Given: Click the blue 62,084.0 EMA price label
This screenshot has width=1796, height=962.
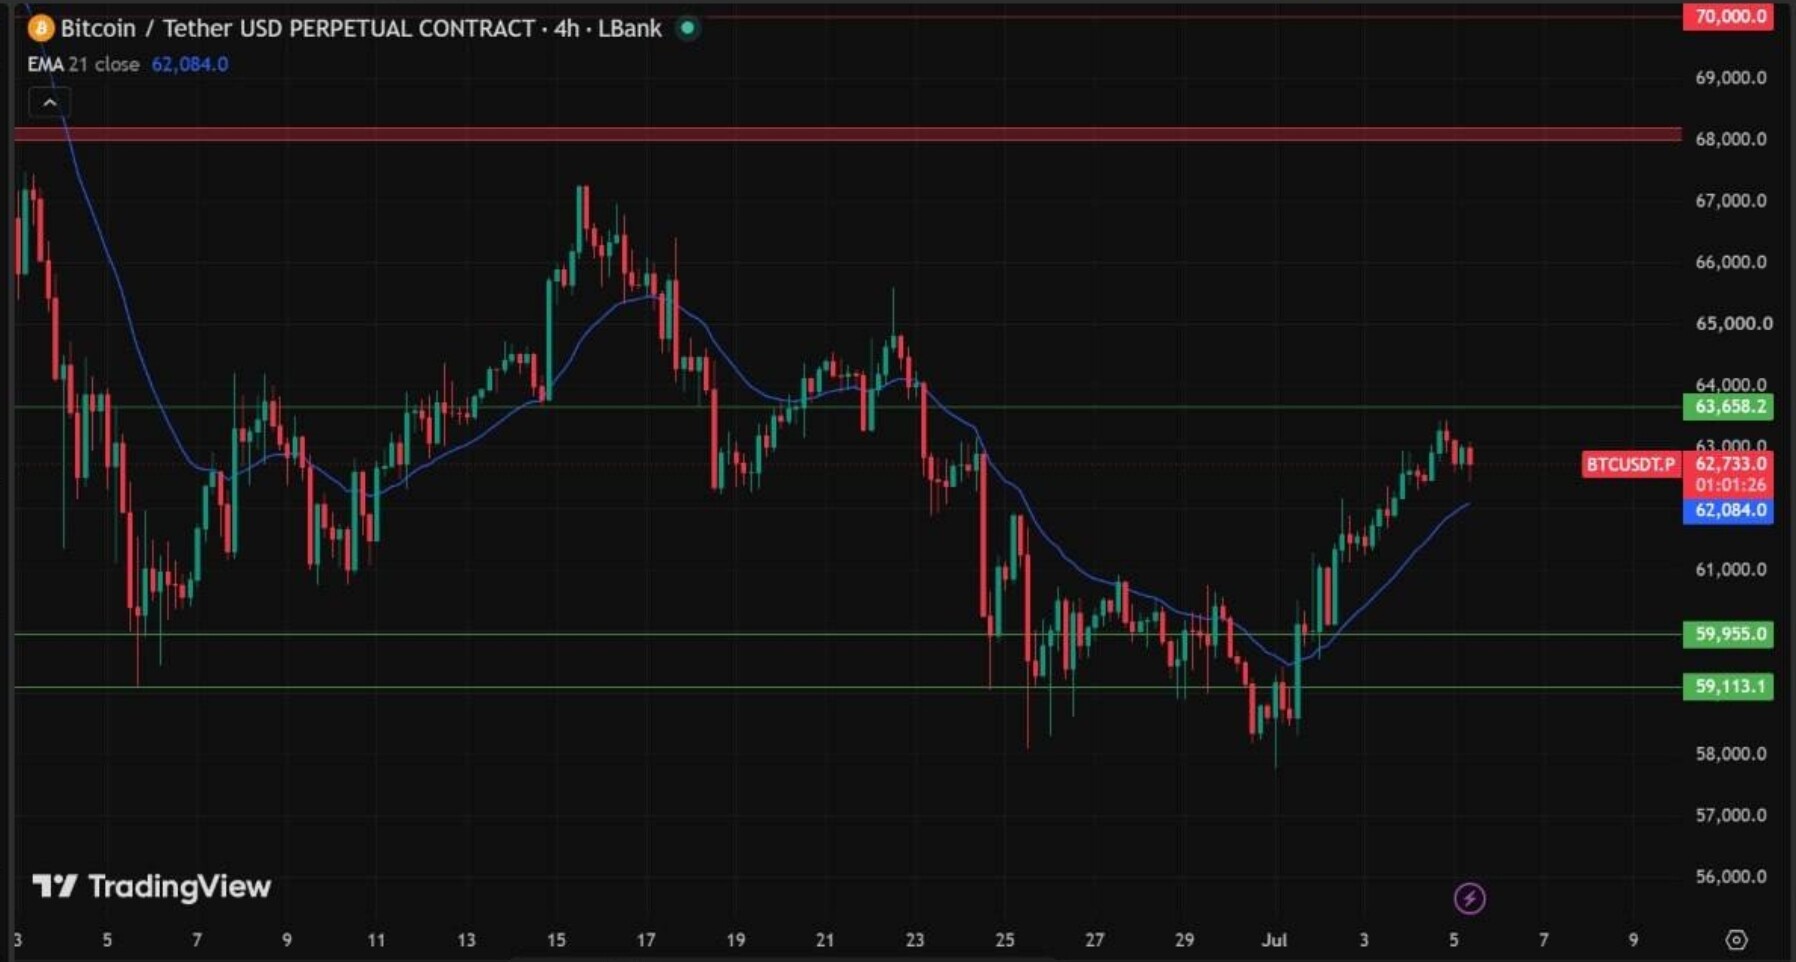Looking at the screenshot, I should coord(1729,511).
